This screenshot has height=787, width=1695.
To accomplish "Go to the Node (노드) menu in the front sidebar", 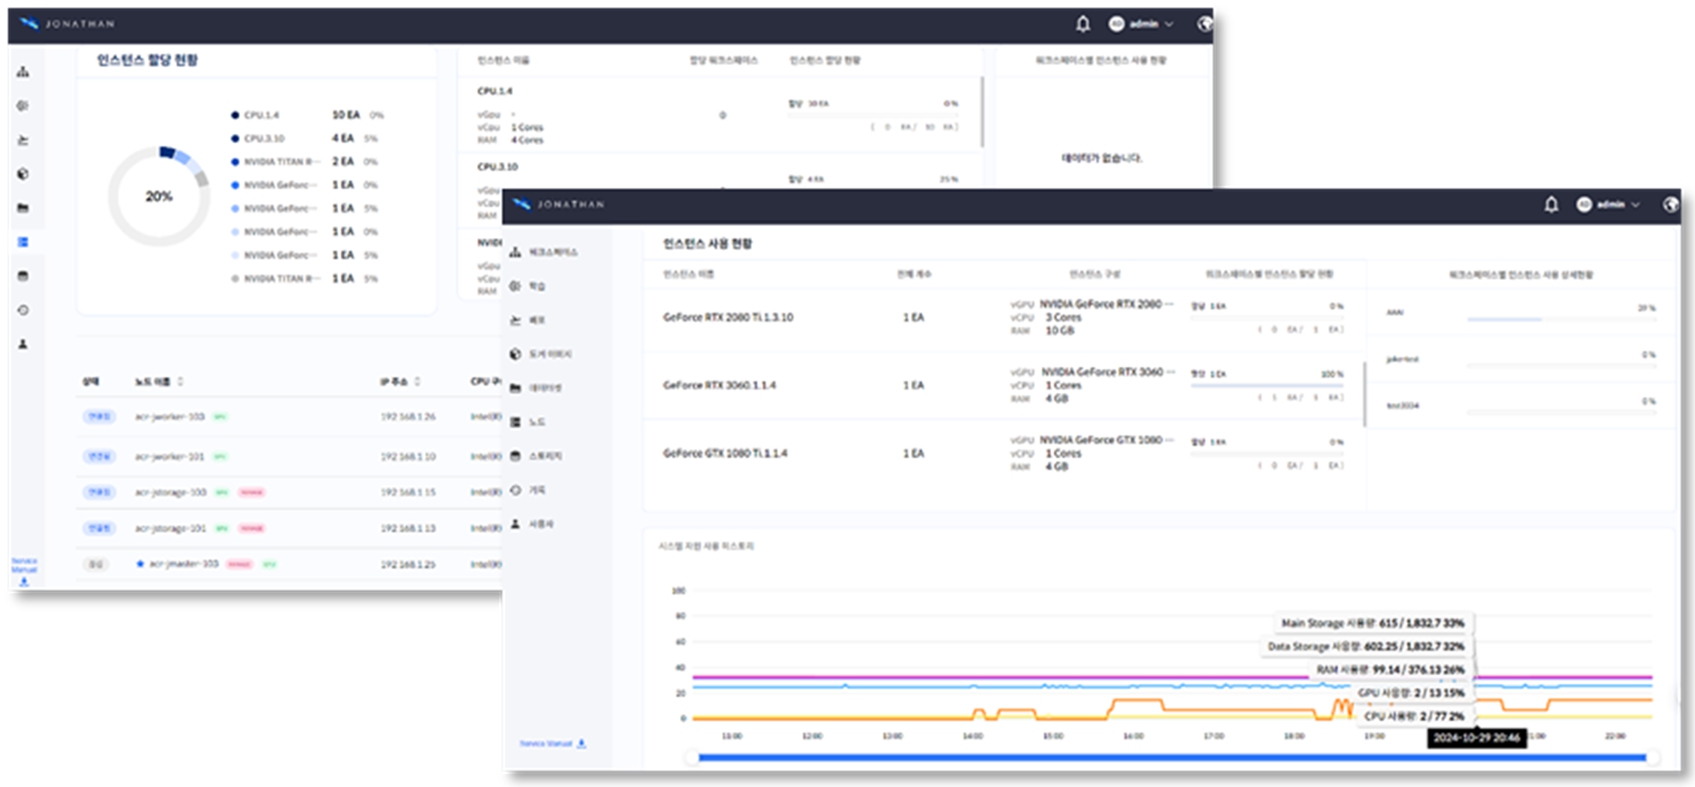I will click(x=528, y=422).
